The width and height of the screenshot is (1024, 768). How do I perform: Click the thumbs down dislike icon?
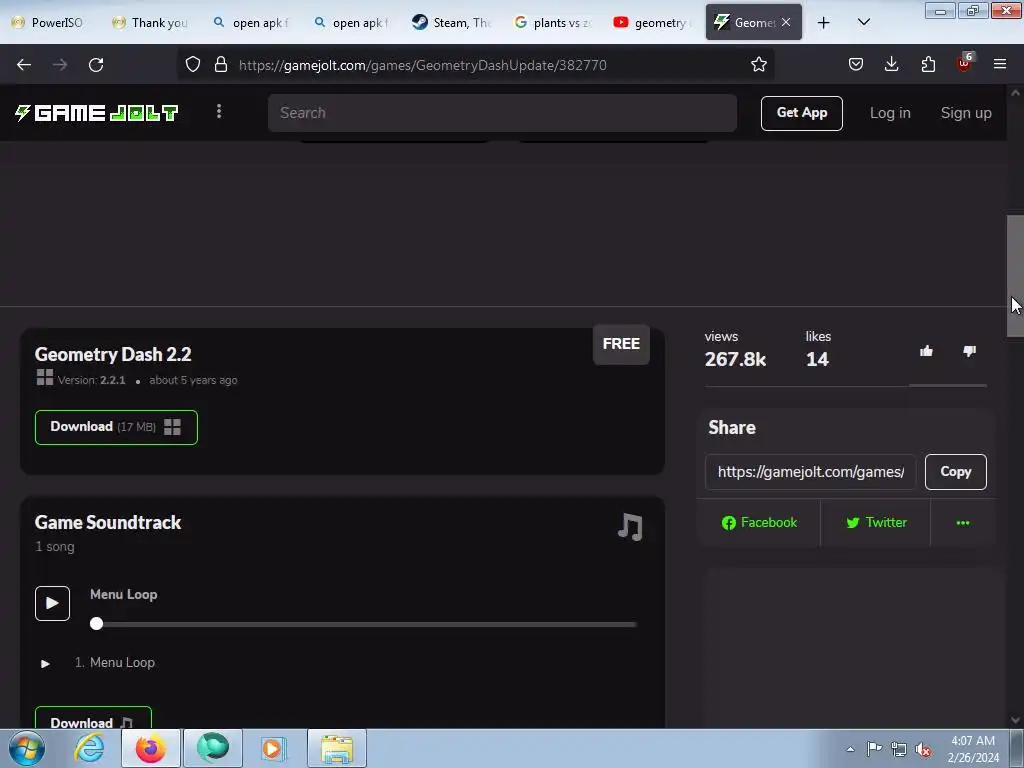[x=969, y=351]
